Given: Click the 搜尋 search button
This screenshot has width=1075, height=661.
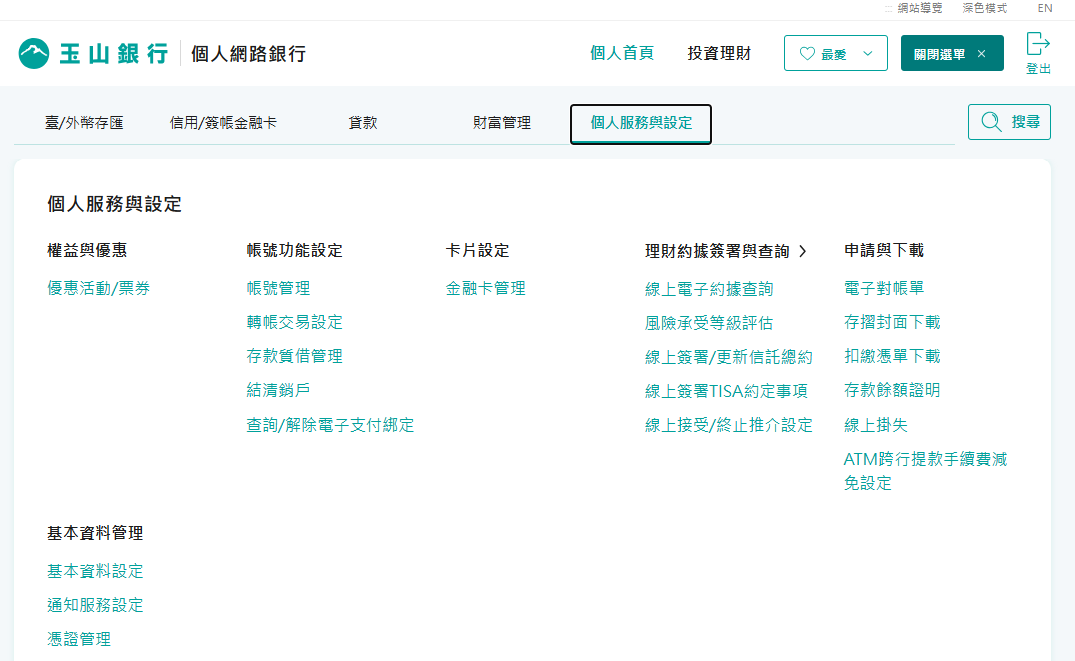Looking at the screenshot, I should click(1009, 122).
